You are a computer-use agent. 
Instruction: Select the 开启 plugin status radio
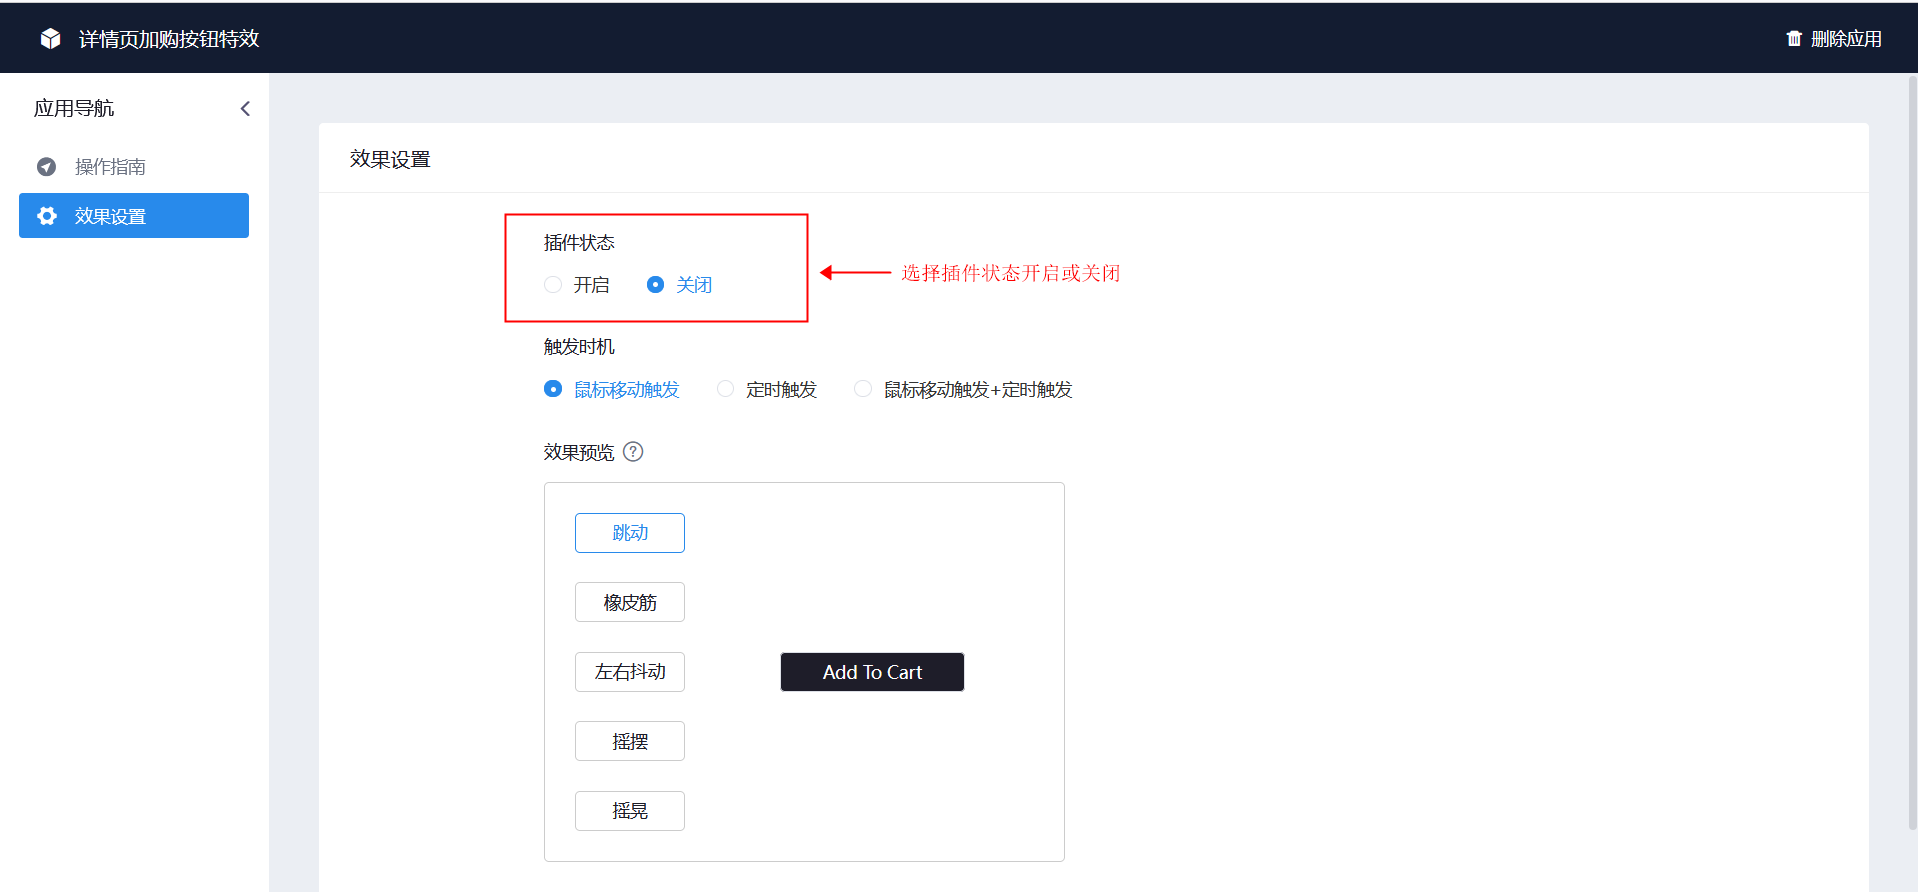point(553,285)
